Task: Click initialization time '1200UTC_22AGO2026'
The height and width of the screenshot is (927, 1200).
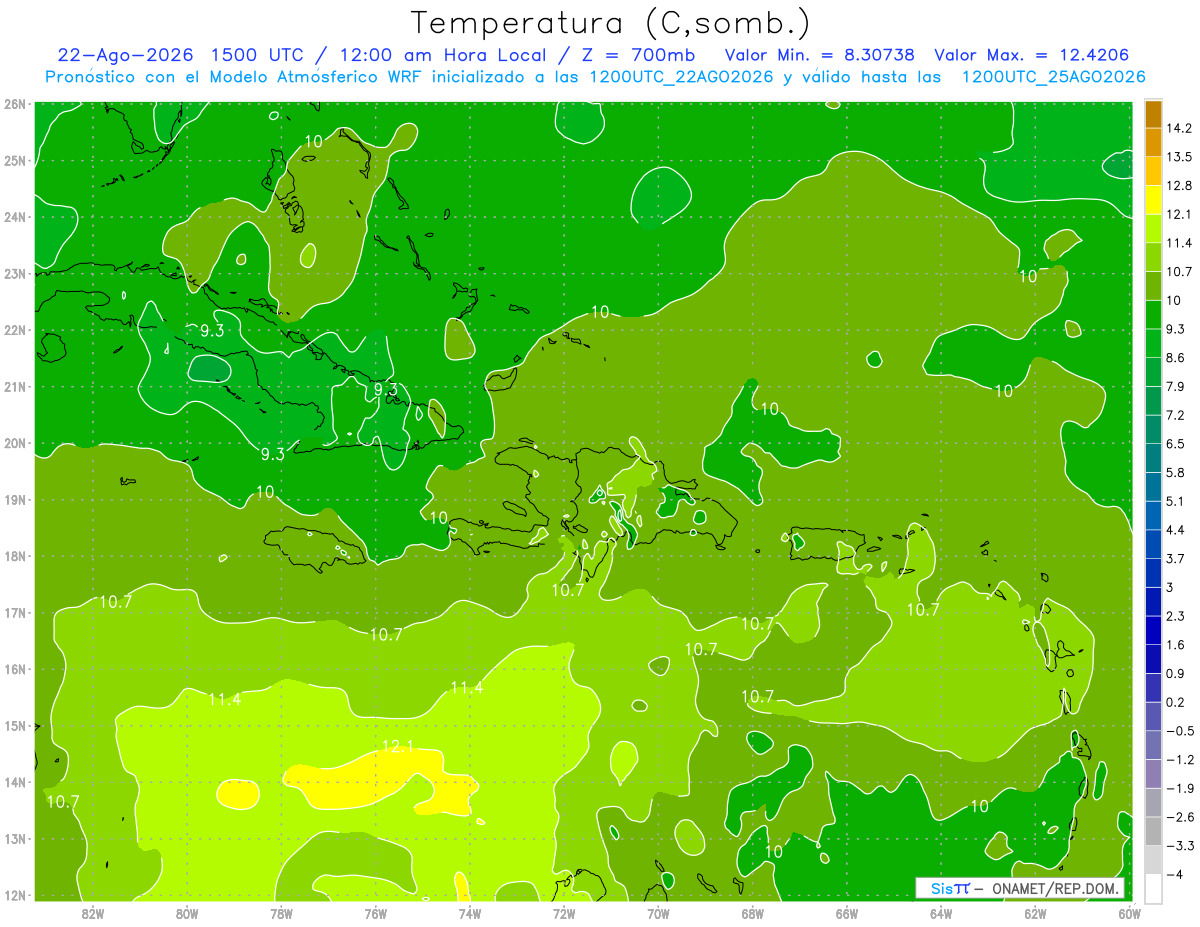Action: (681, 77)
